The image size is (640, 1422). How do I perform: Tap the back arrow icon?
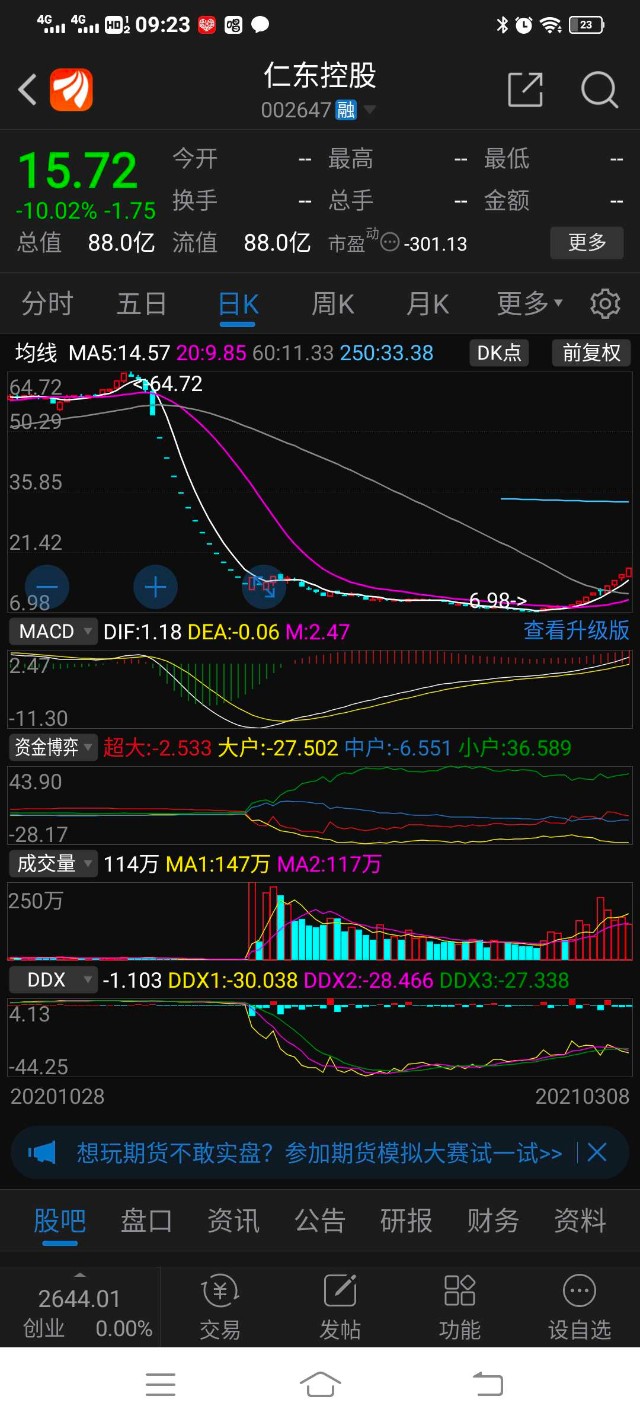click(28, 90)
